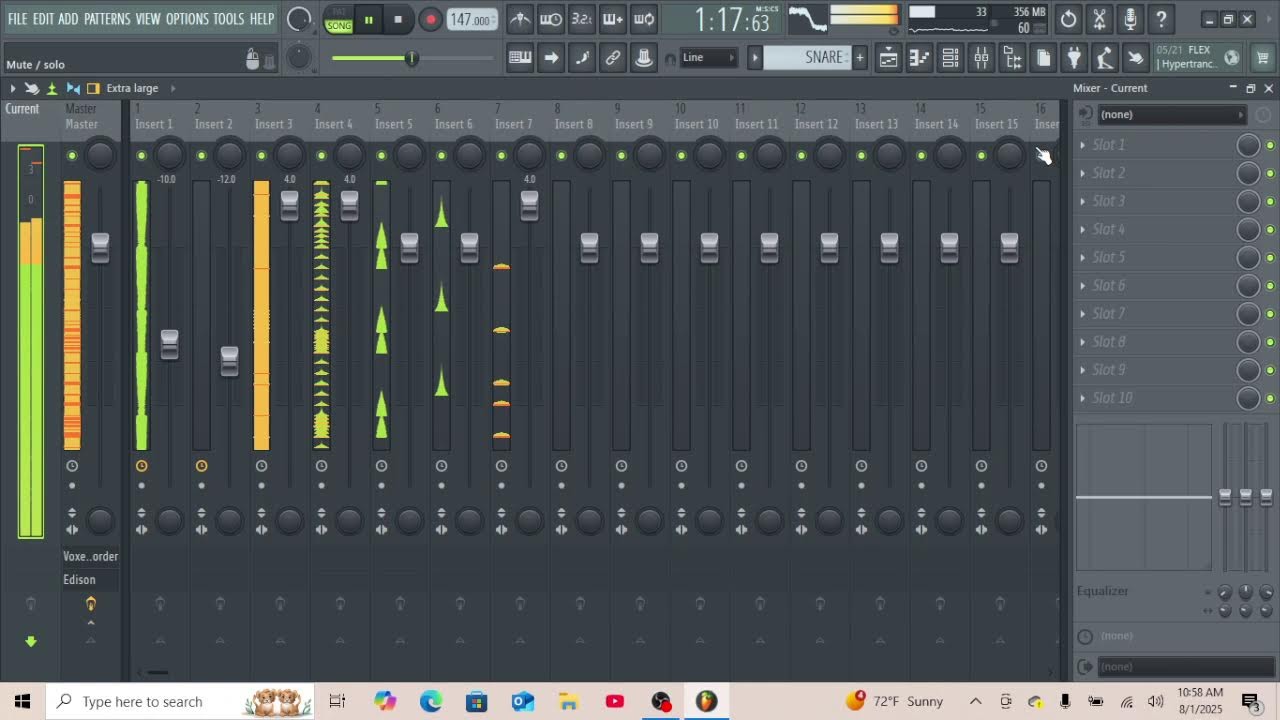The height and width of the screenshot is (720, 1280).
Task: Expand Slot 7 options arrow
Action: pos(1082,313)
